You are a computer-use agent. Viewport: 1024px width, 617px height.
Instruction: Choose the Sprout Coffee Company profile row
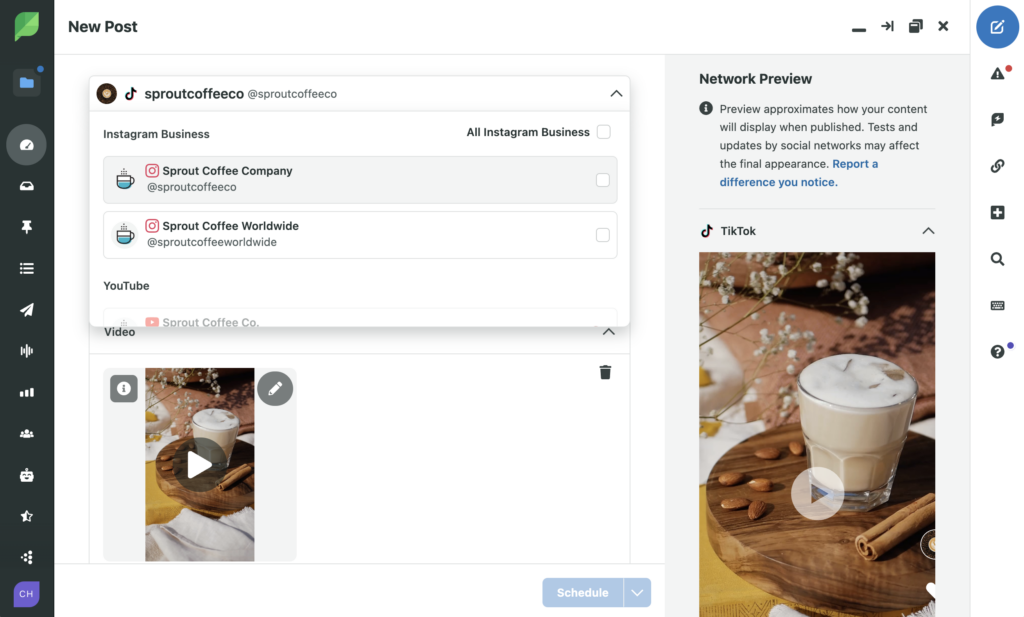click(x=350, y=180)
